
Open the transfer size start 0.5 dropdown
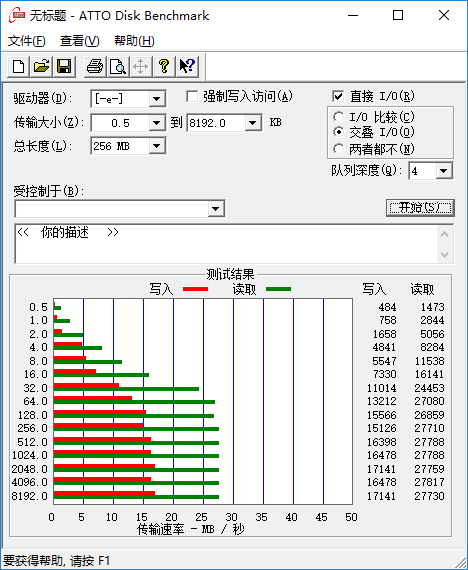point(157,123)
